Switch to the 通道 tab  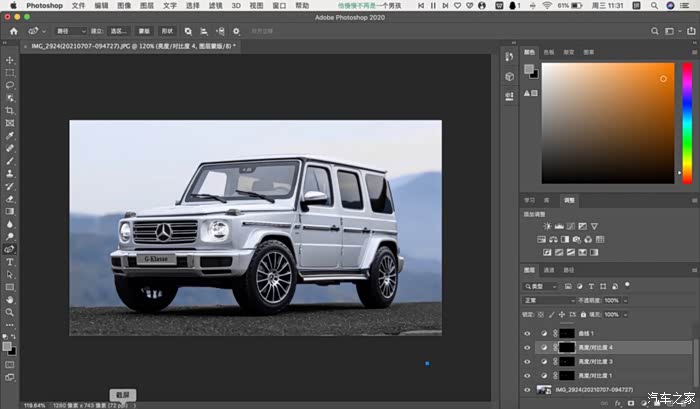point(549,270)
